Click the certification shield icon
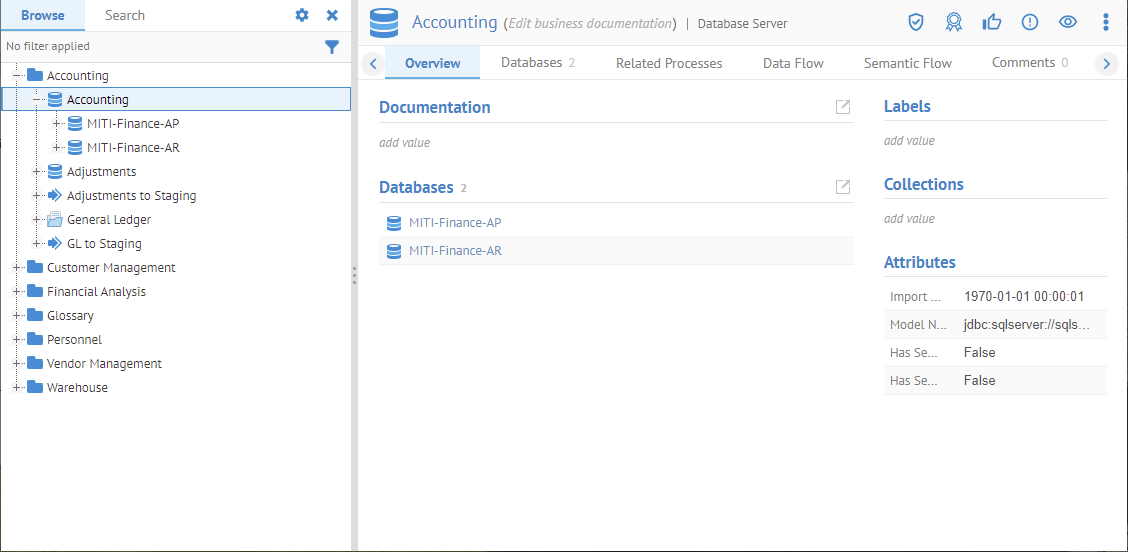 tap(915, 23)
